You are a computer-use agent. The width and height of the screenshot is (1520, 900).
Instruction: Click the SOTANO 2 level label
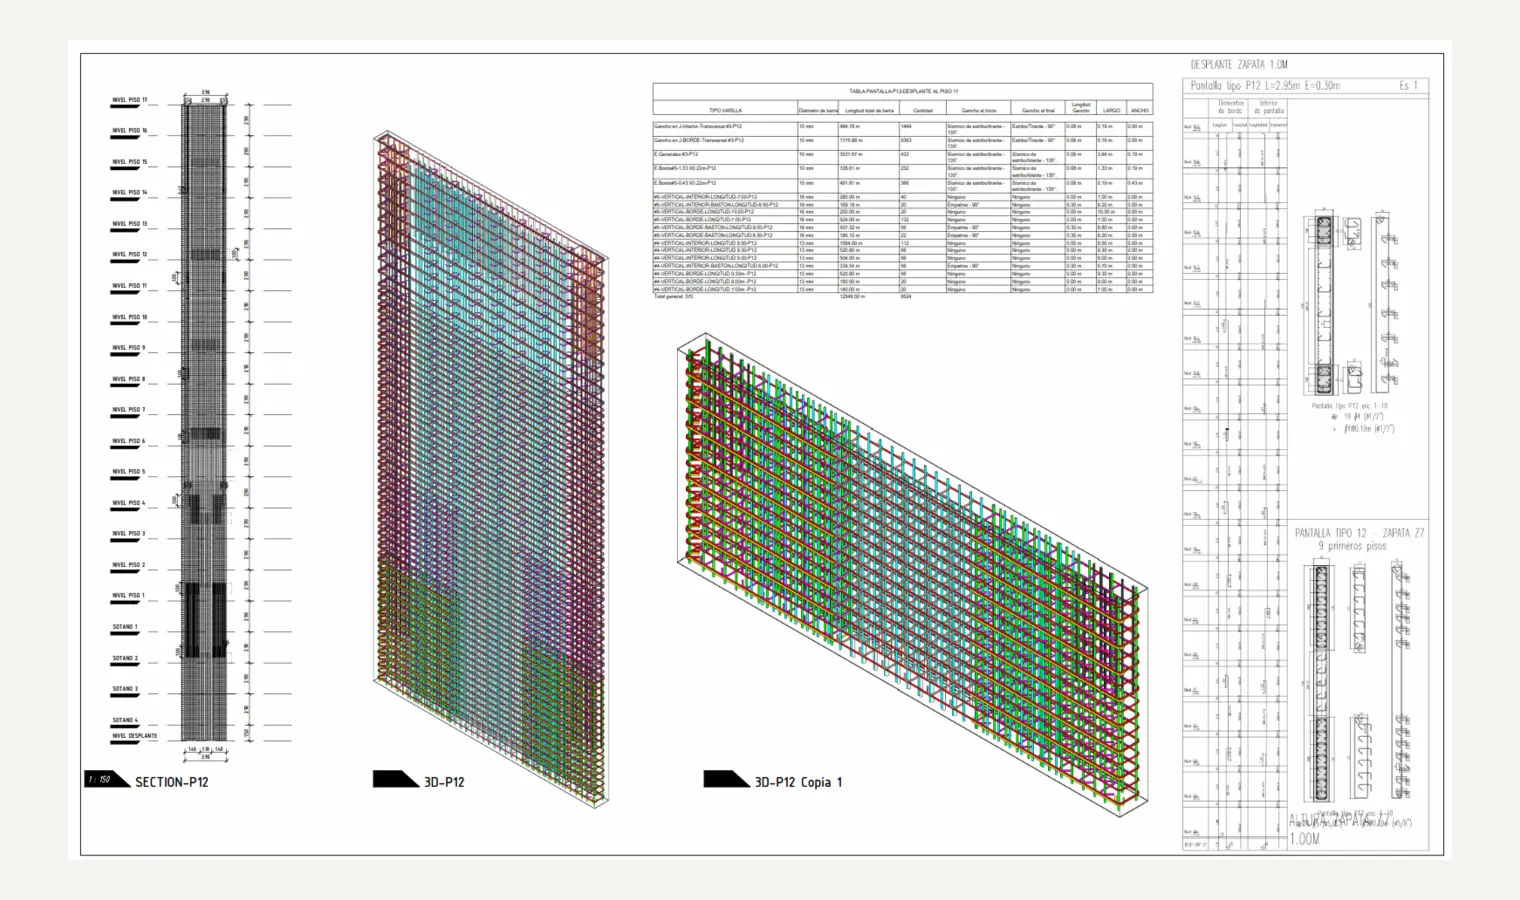[x=124, y=659]
